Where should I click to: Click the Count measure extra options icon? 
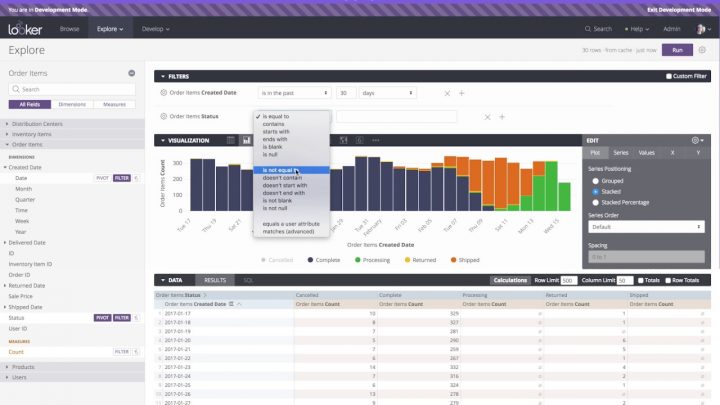136,352
